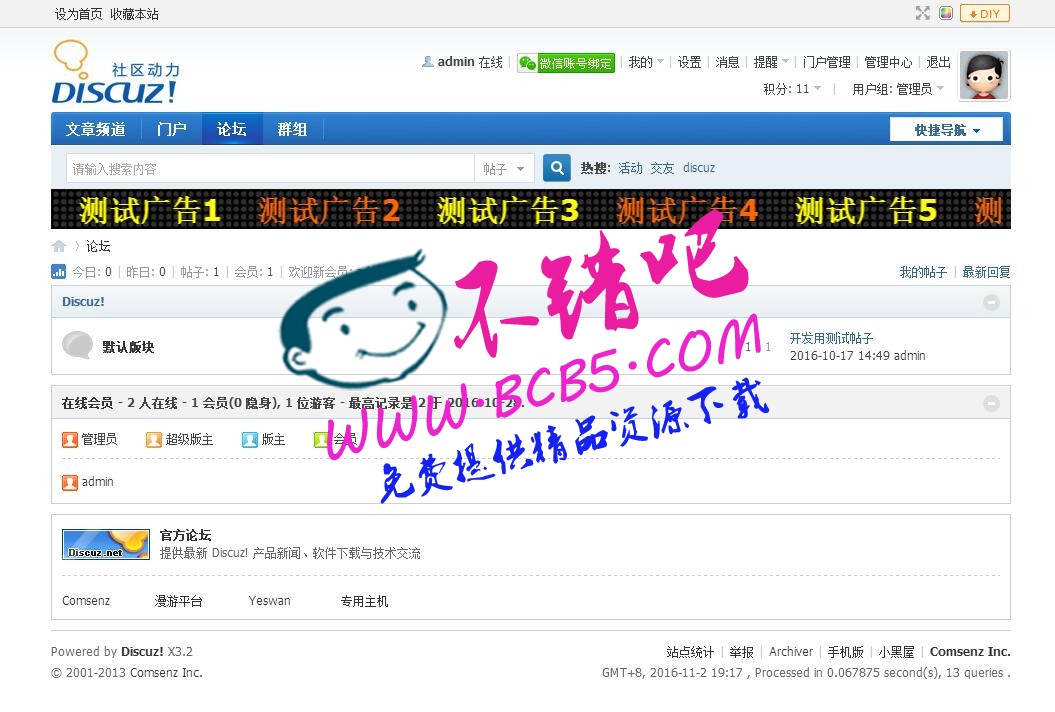This screenshot has height=712, width=1055.
Task: Select the 门户 nav tab
Action: 172,129
